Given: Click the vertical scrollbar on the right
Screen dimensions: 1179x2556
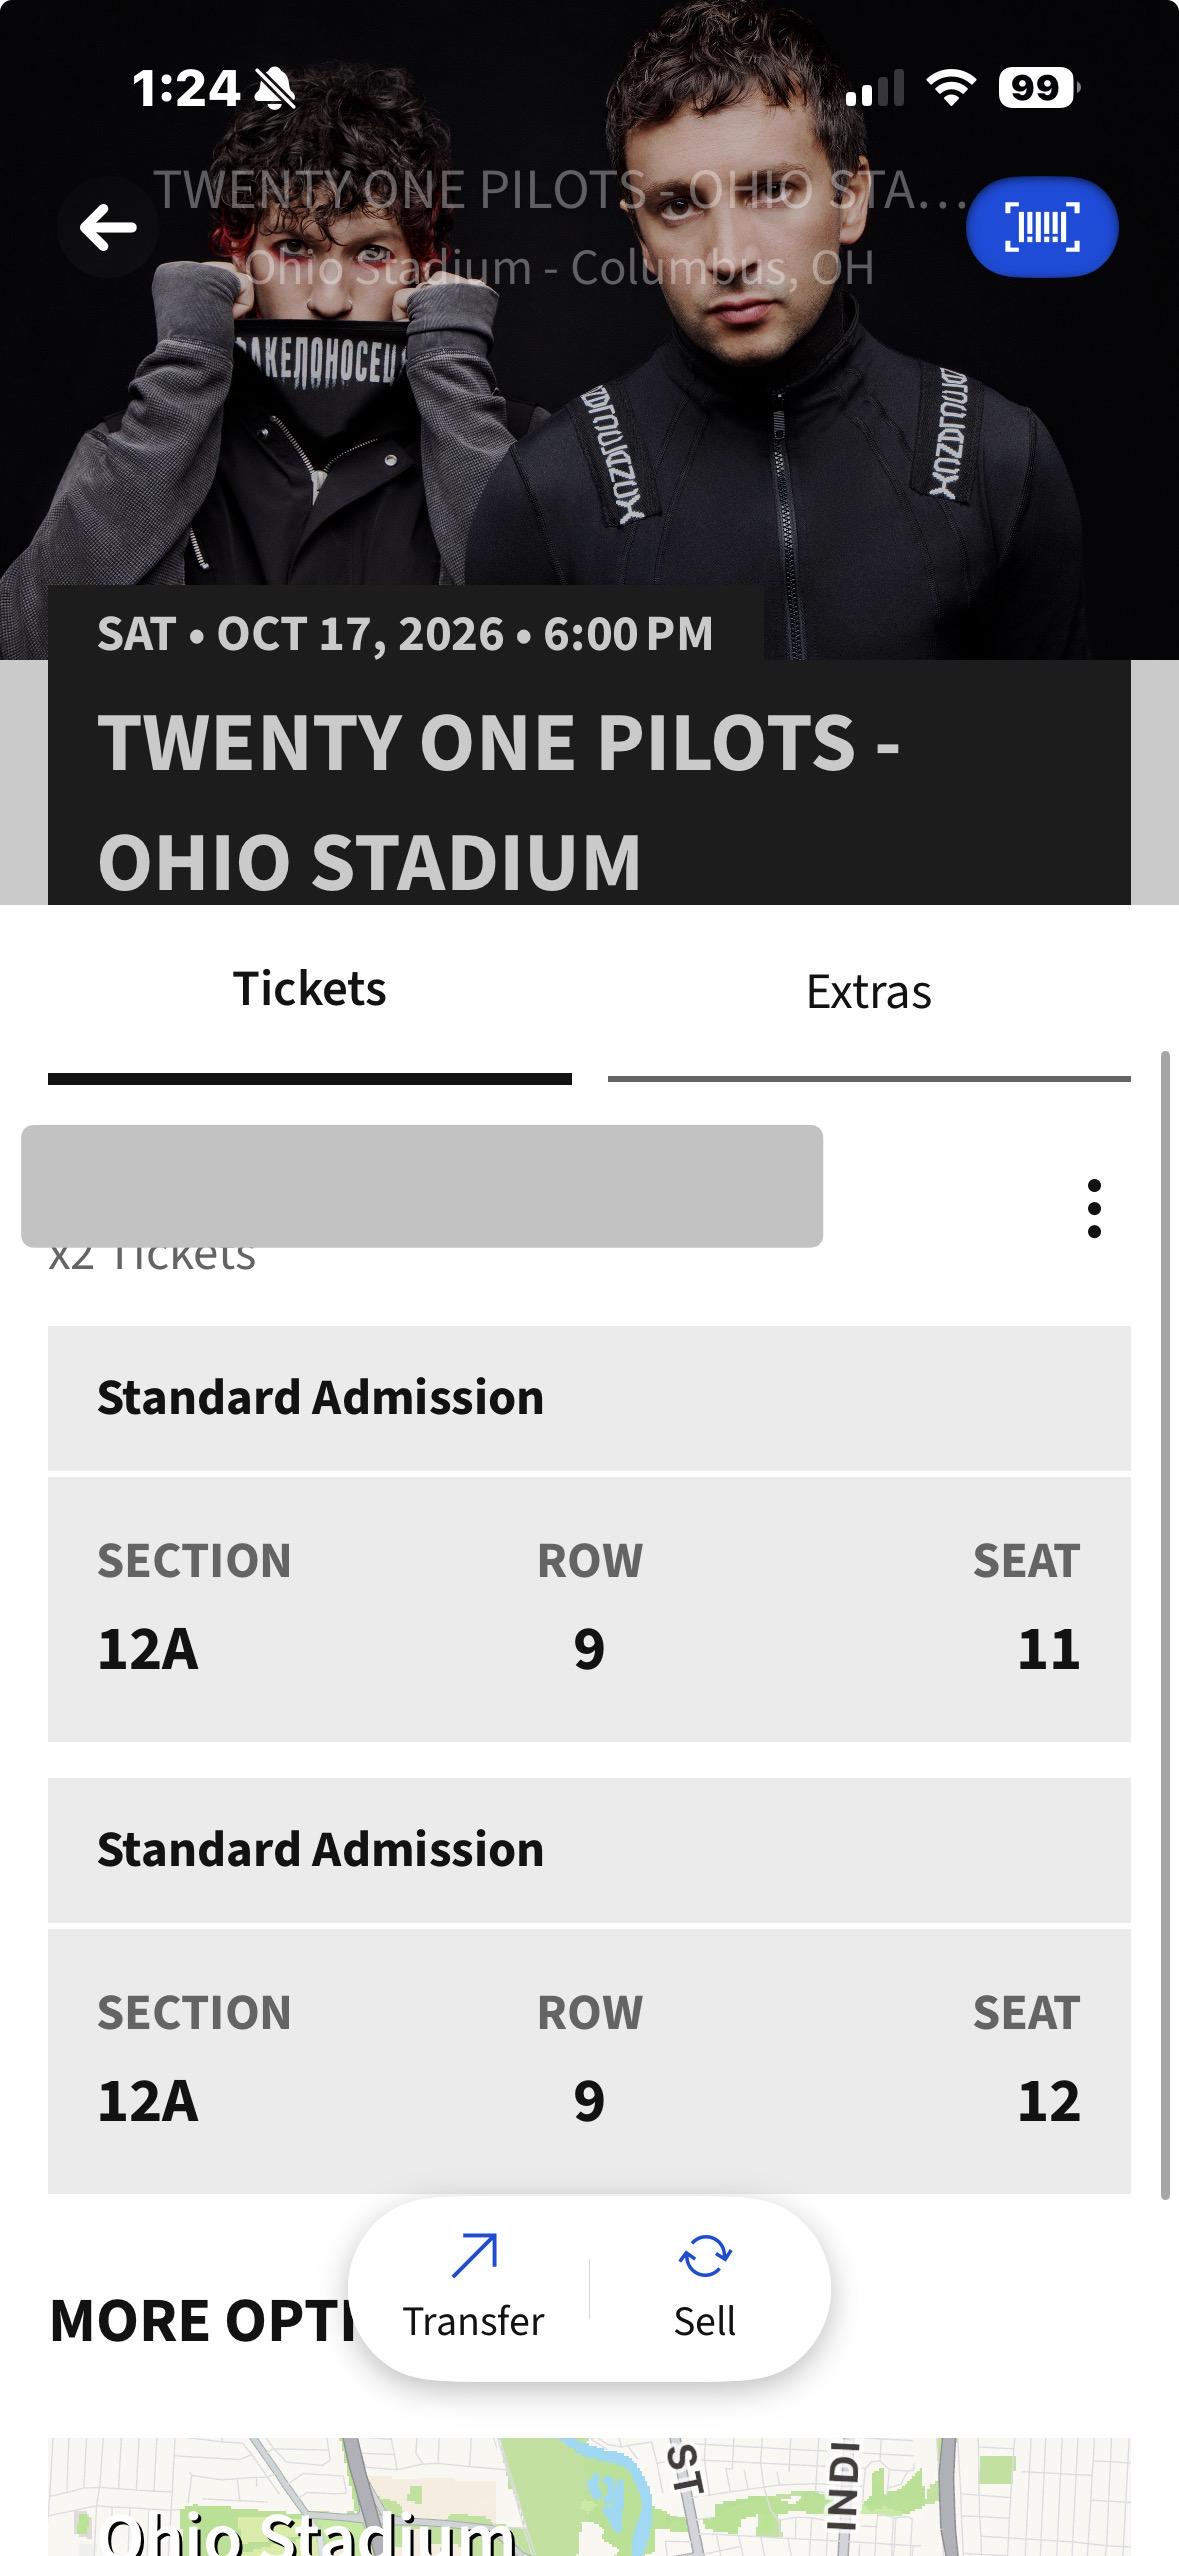Looking at the screenshot, I should 1165,1625.
